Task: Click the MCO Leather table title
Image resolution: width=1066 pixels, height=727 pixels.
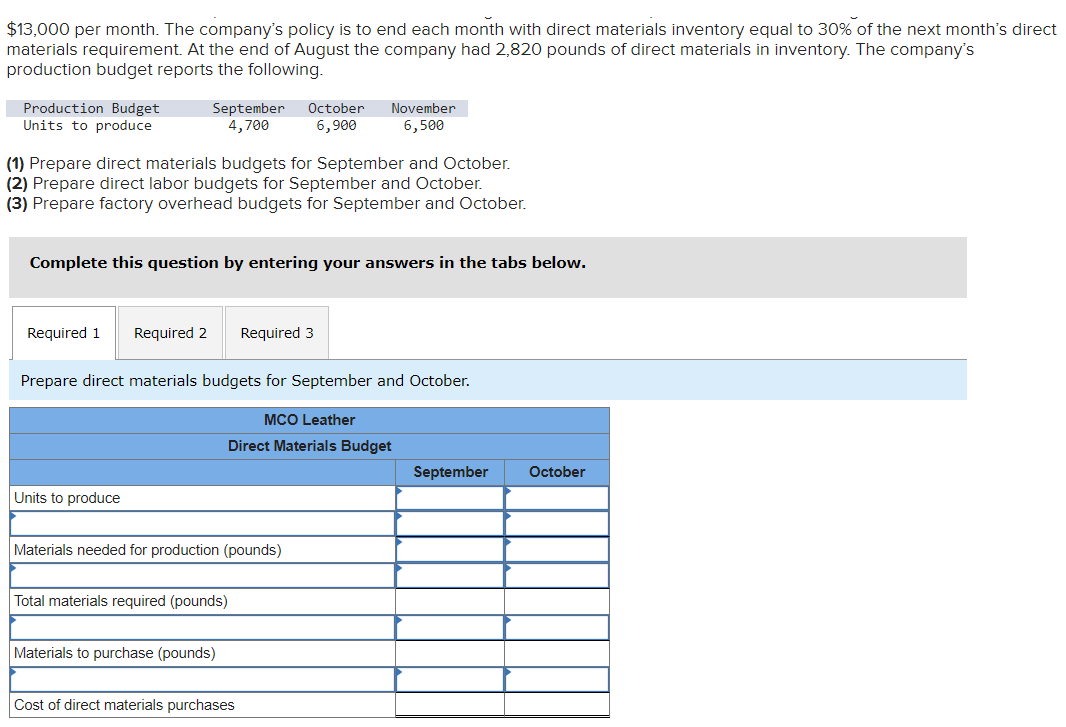Action: [x=309, y=420]
